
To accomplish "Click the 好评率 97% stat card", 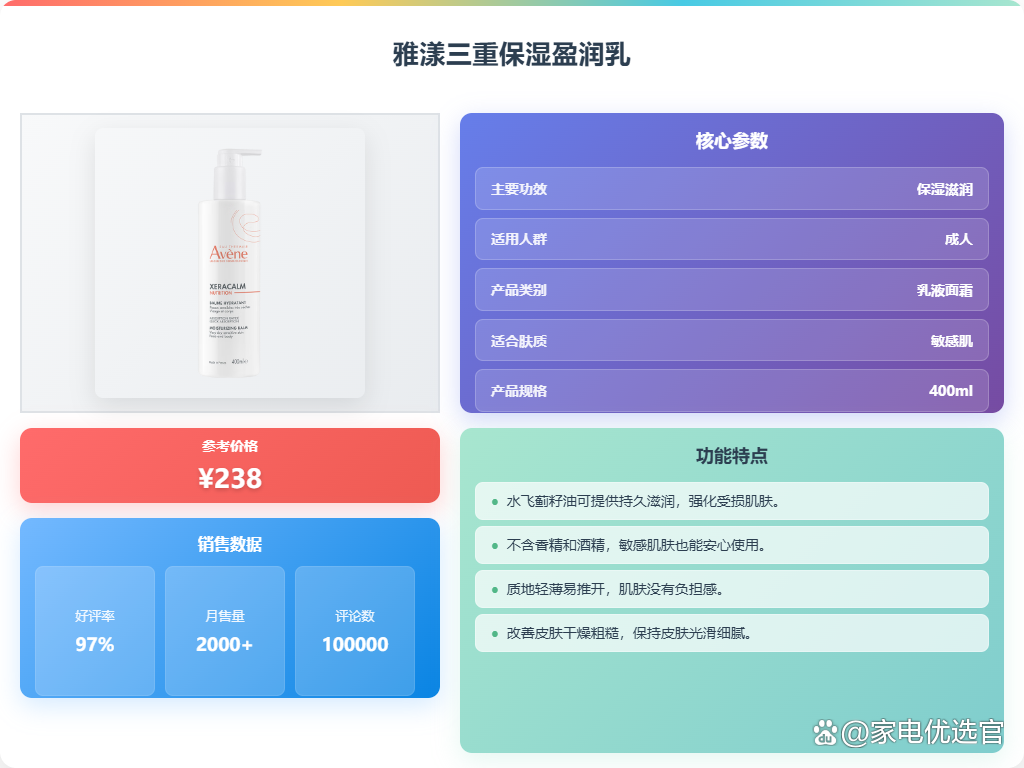I will coord(95,631).
